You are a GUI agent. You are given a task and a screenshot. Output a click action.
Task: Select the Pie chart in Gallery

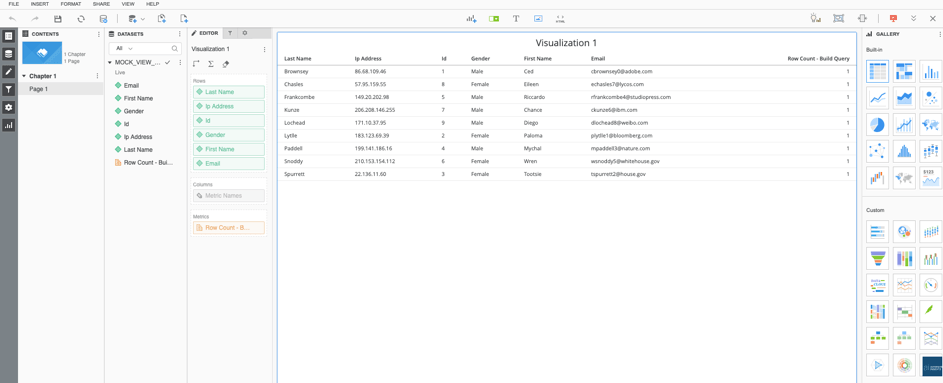[x=877, y=125]
